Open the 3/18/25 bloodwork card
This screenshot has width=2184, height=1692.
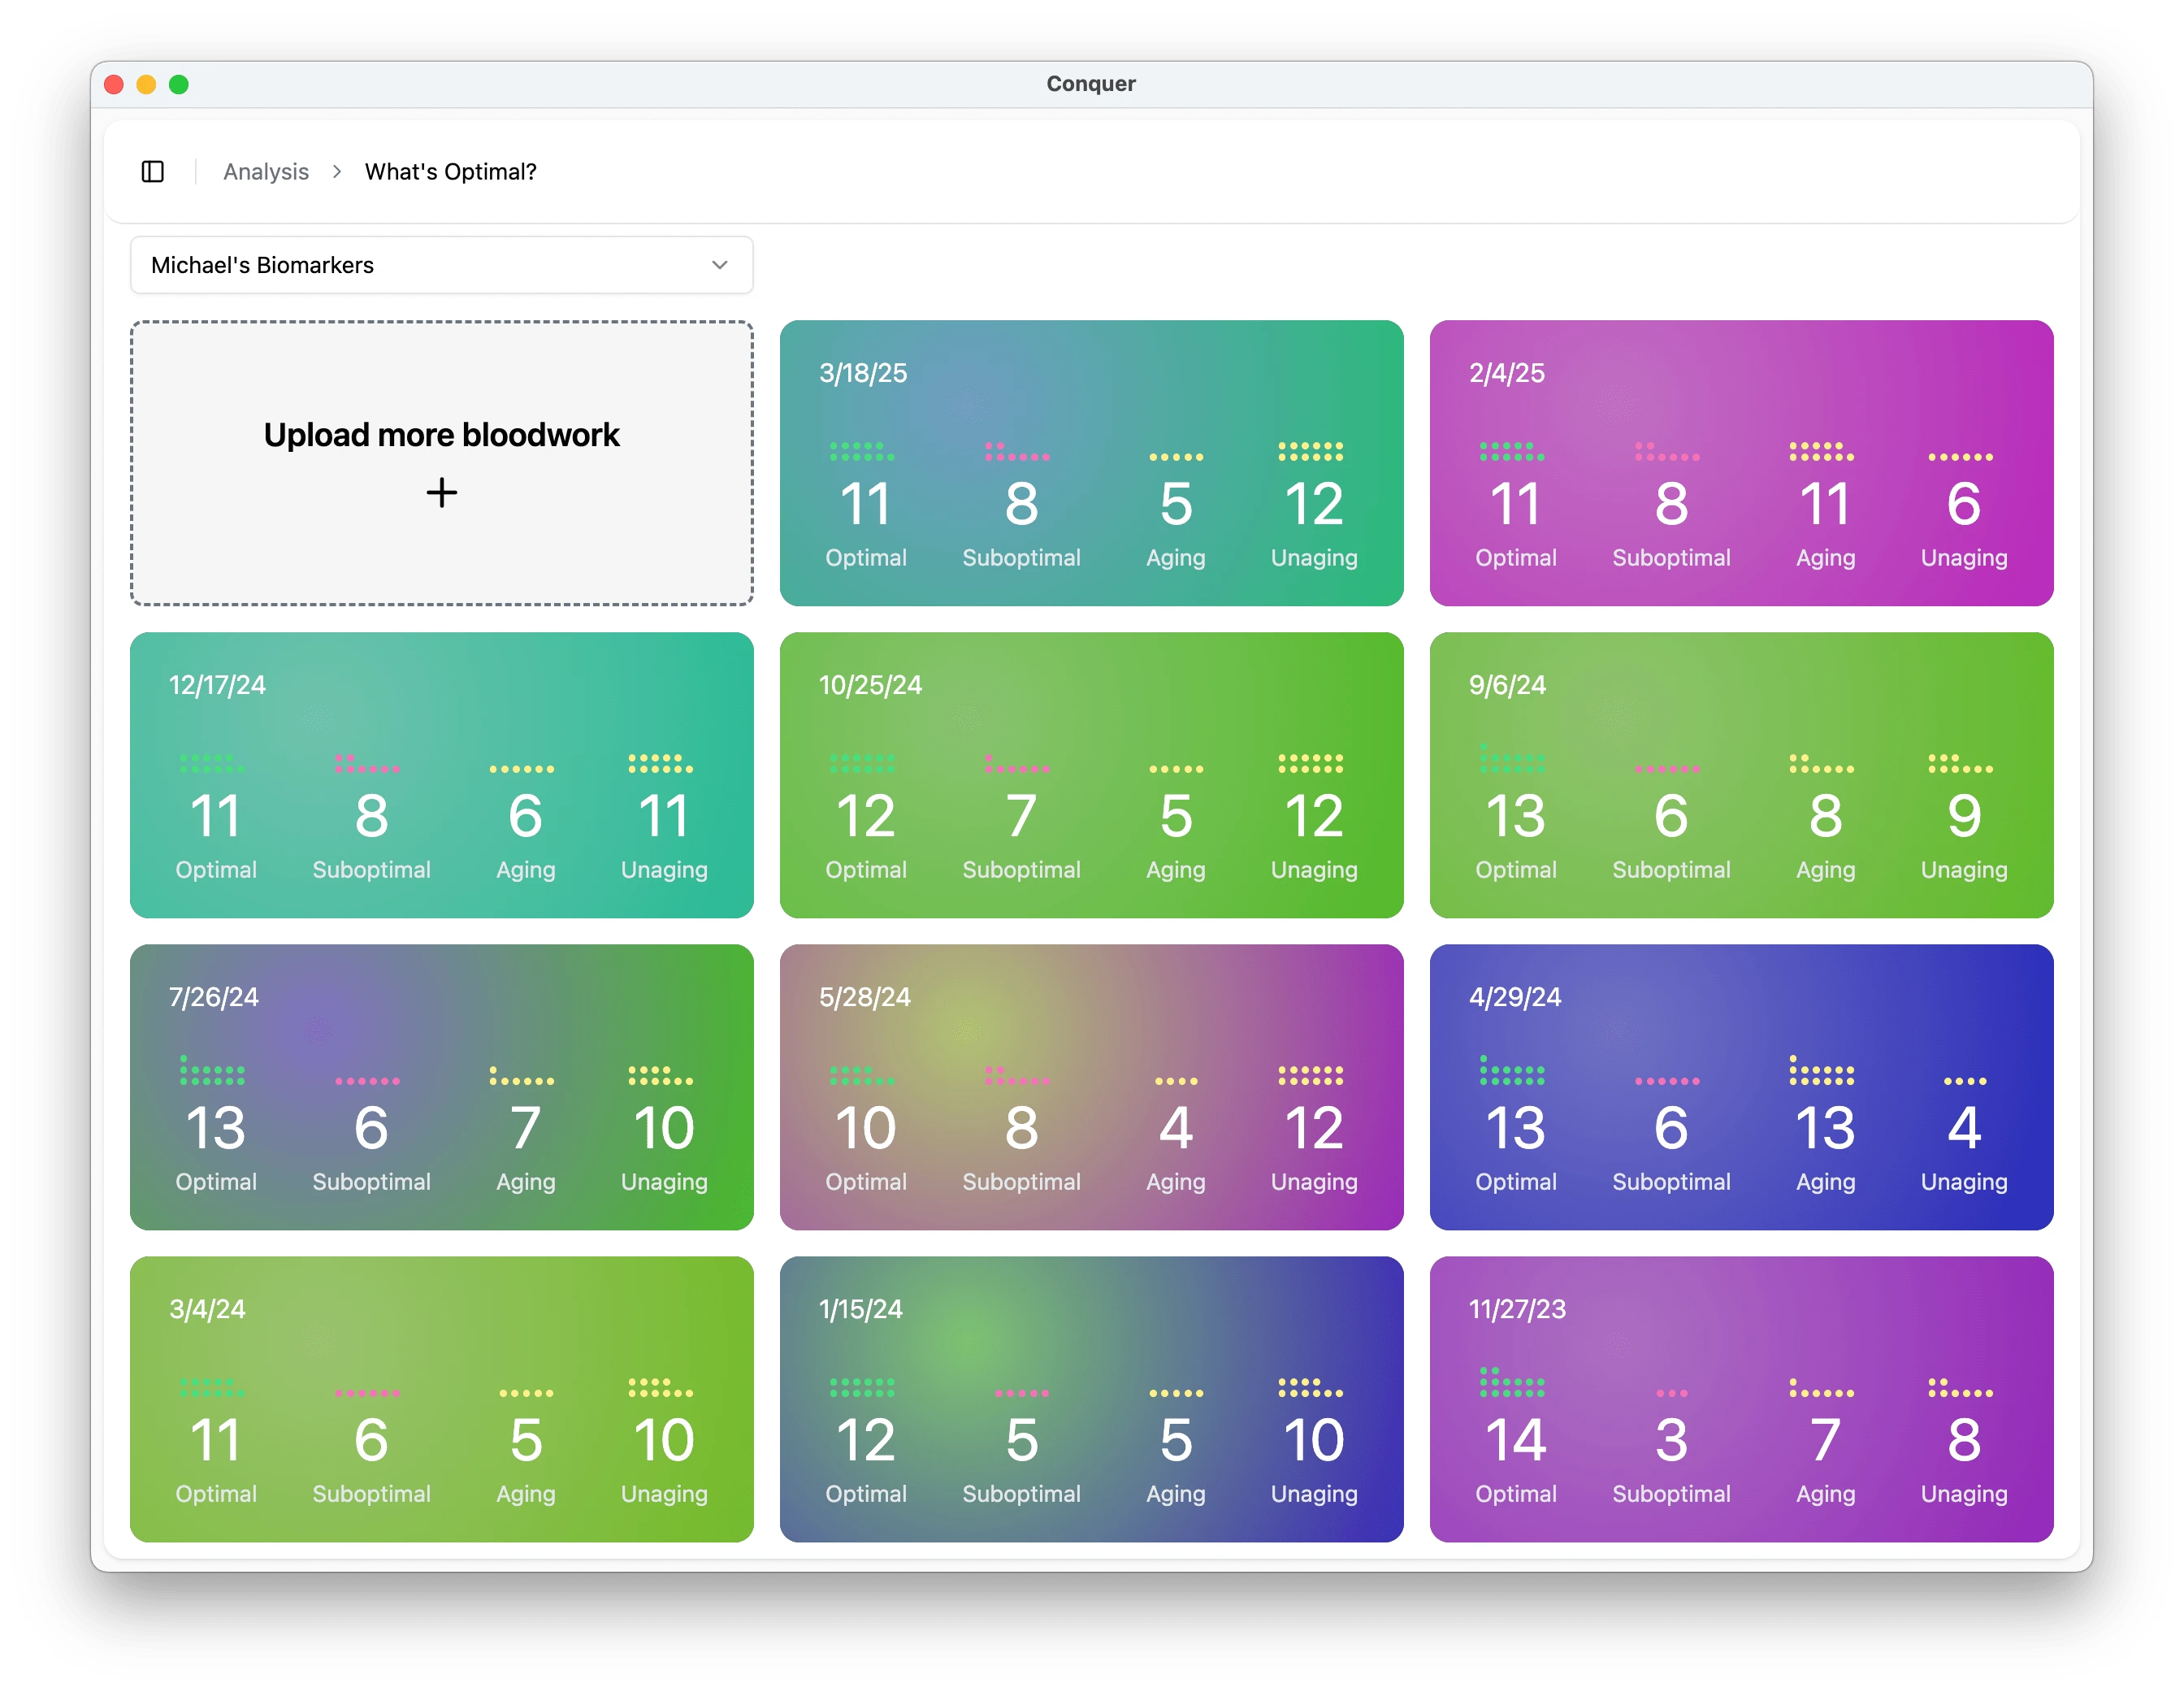(1091, 462)
